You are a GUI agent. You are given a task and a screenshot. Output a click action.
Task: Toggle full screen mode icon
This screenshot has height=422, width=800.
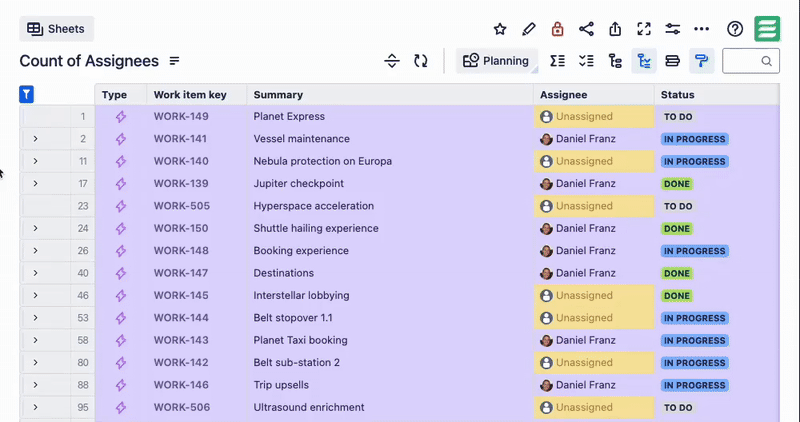pos(644,29)
